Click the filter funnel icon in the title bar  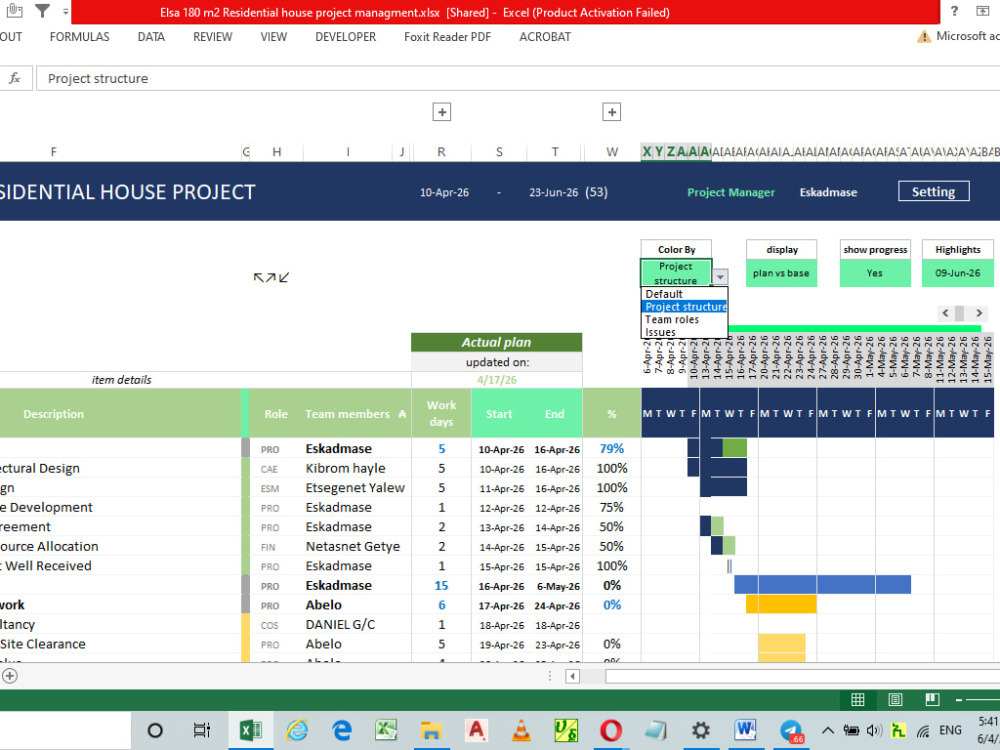click(x=42, y=11)
